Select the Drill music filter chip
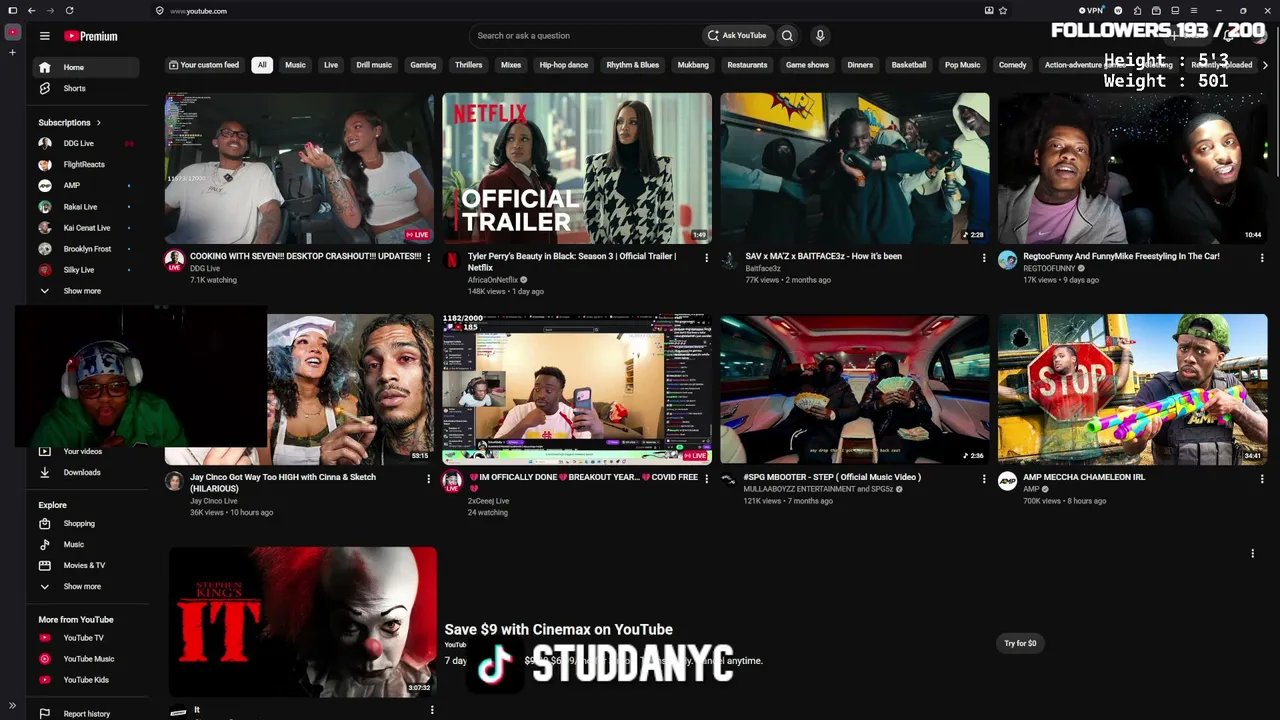Screen dimensions: 1280x720 [374, 65]
